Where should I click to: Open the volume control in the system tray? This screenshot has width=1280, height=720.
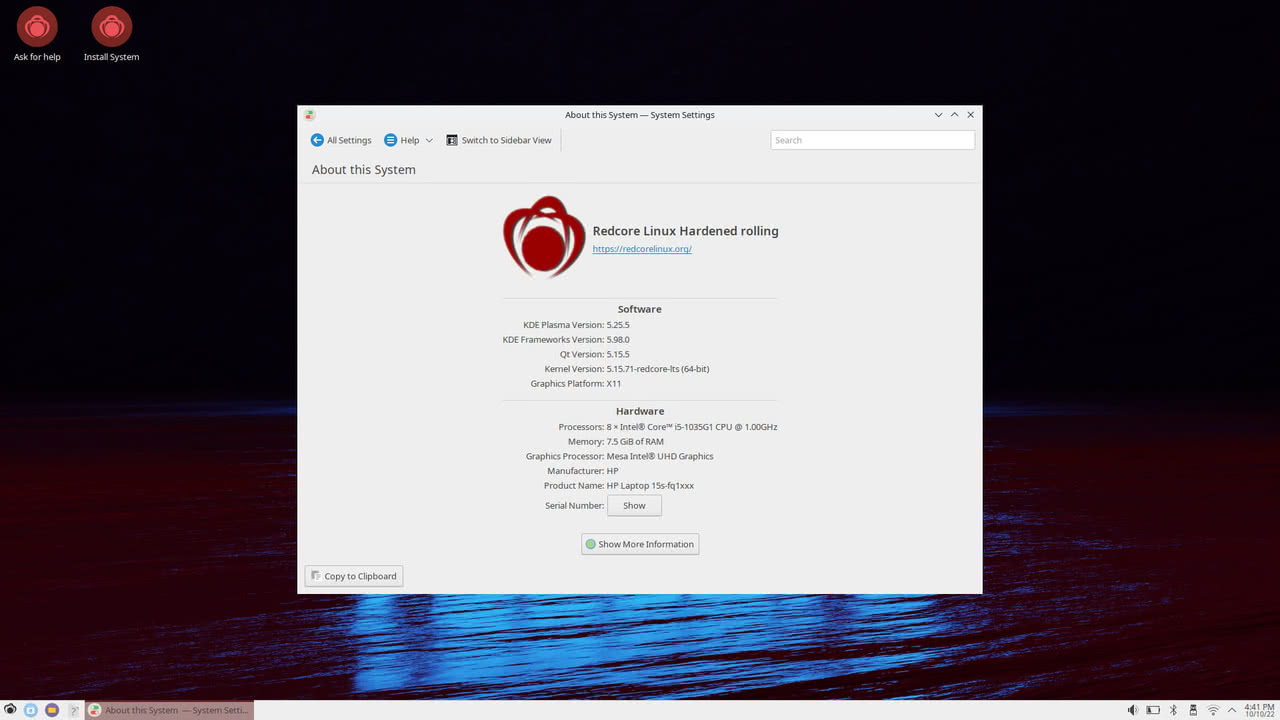1133,710
